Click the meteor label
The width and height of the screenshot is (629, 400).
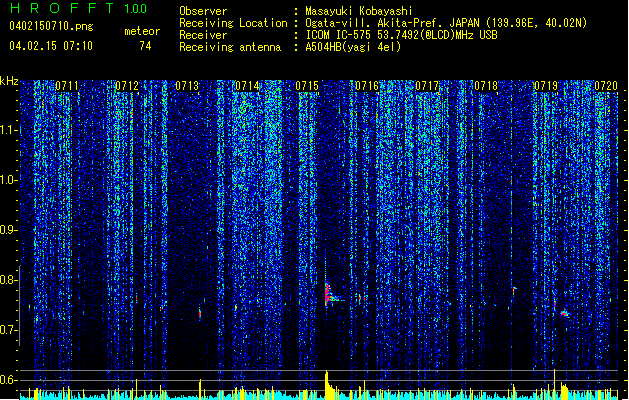point(142,31)
